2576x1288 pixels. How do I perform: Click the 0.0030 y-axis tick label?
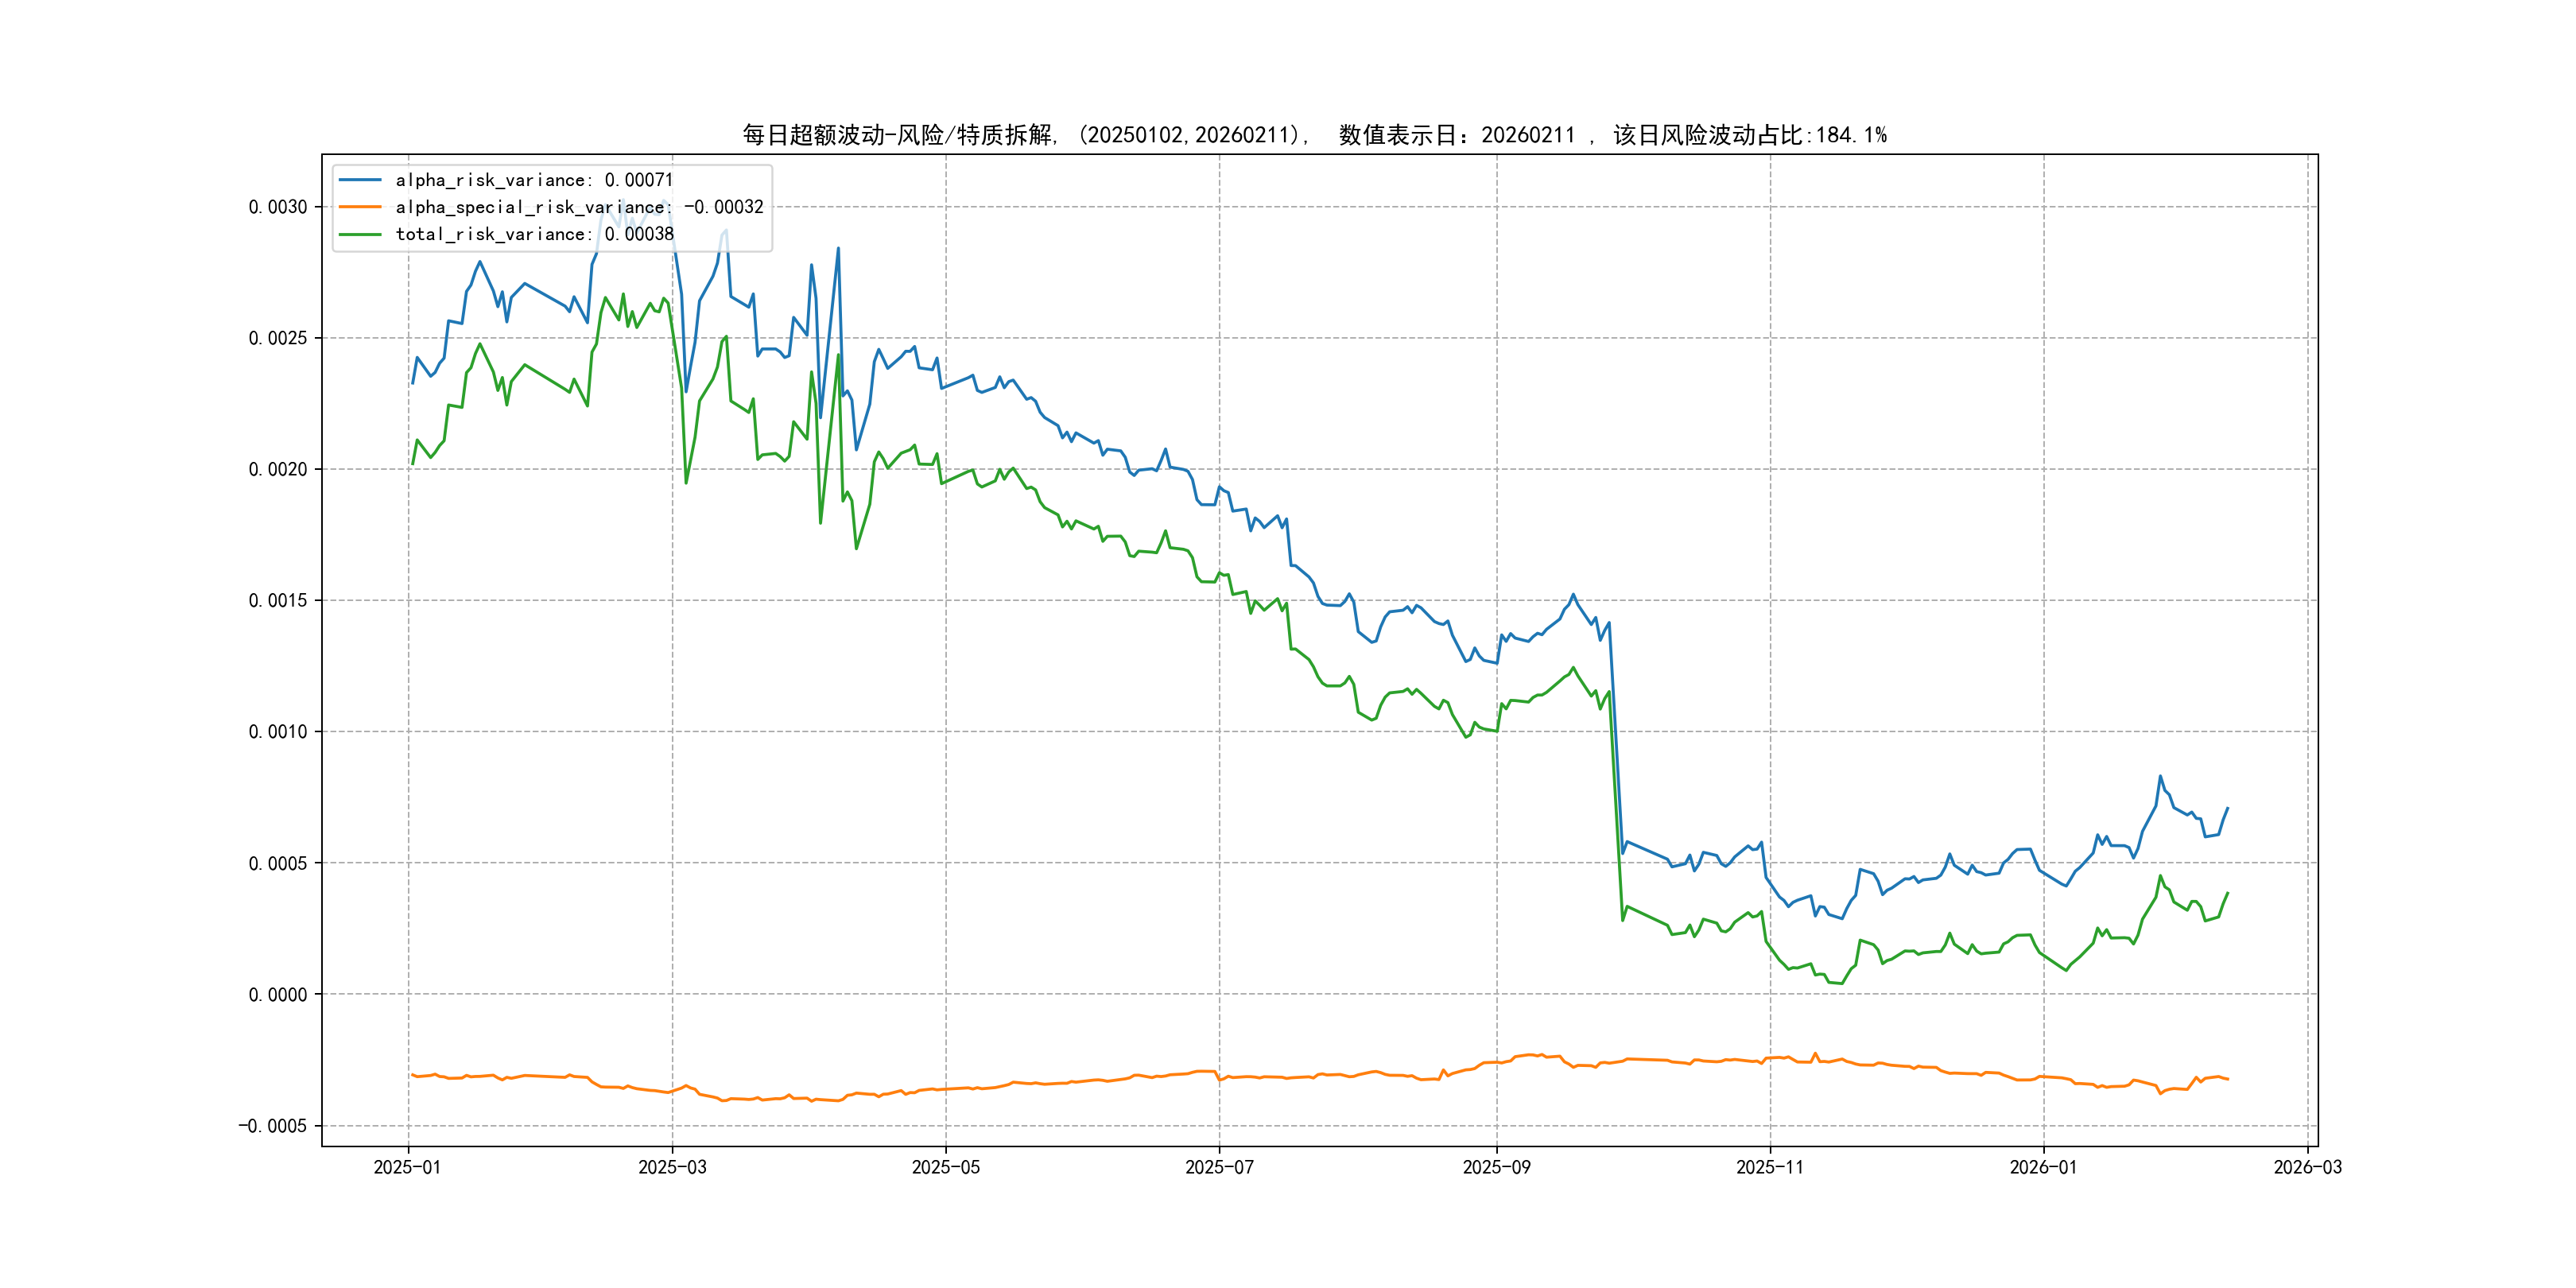[278, 207]
